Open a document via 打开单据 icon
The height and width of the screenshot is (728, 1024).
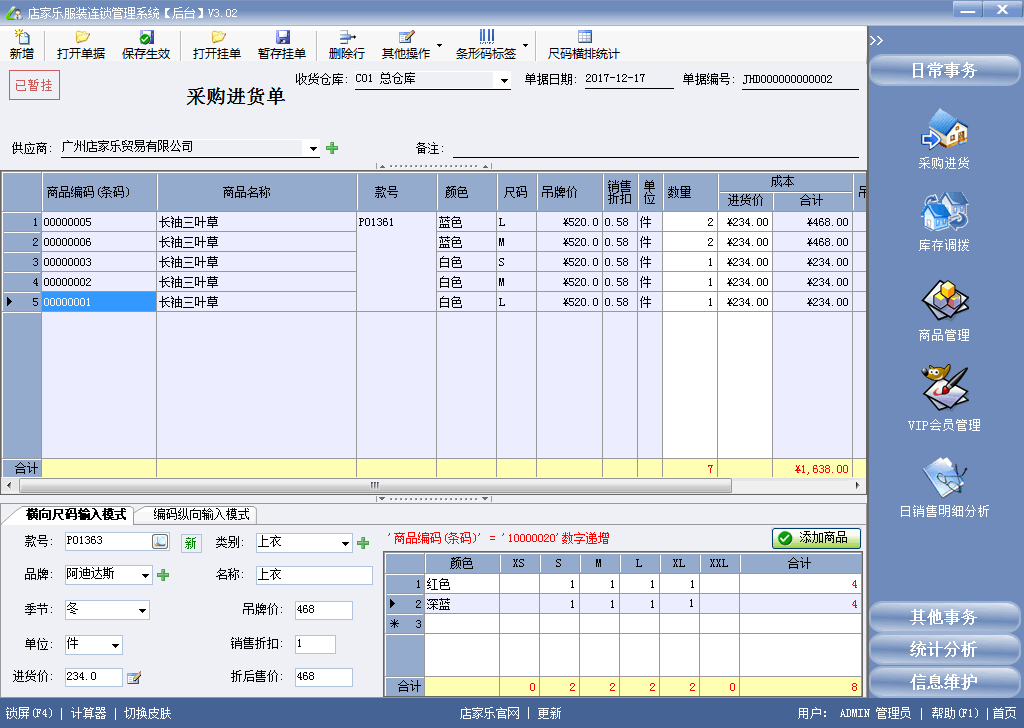(x=81, y=44)
